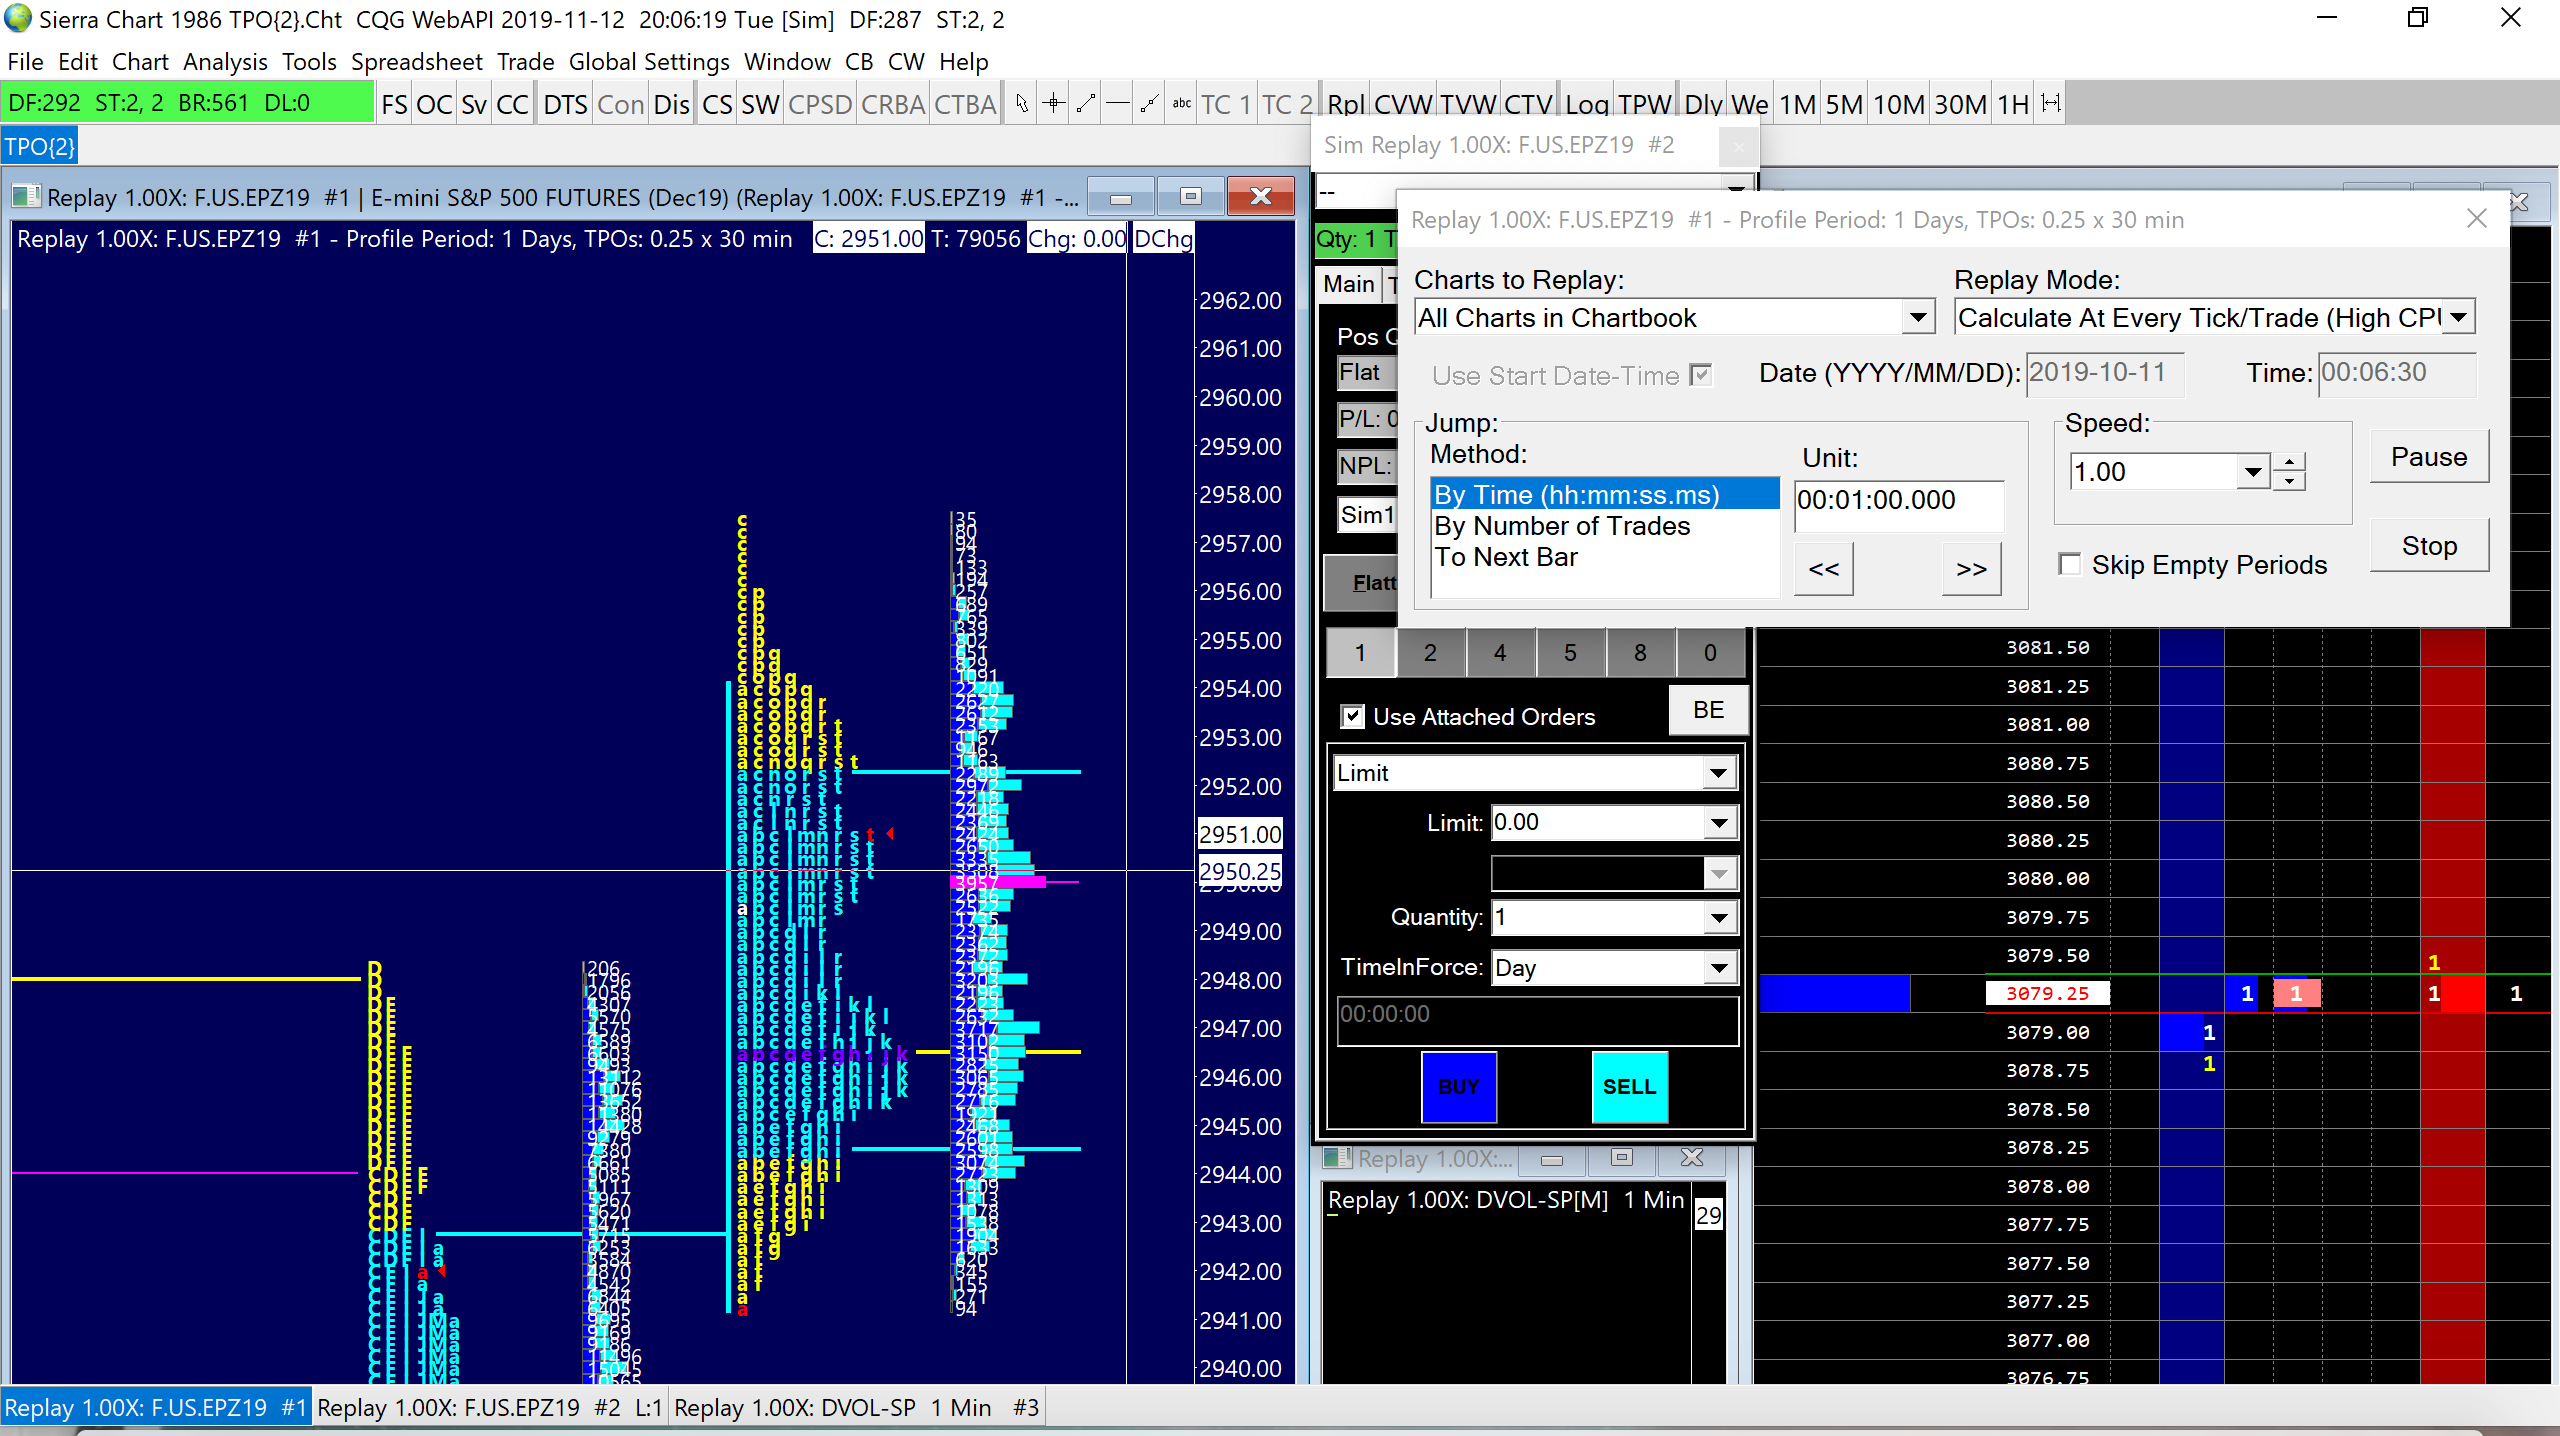Click the FS toolbar button
Viewport: 2560px width, 1436px height.
[x=394, y=104]
